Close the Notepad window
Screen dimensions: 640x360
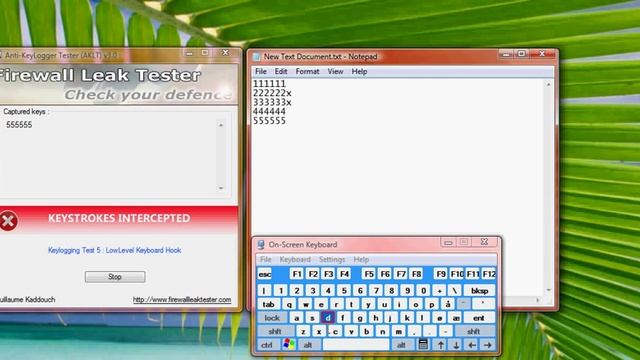(542, 53)
